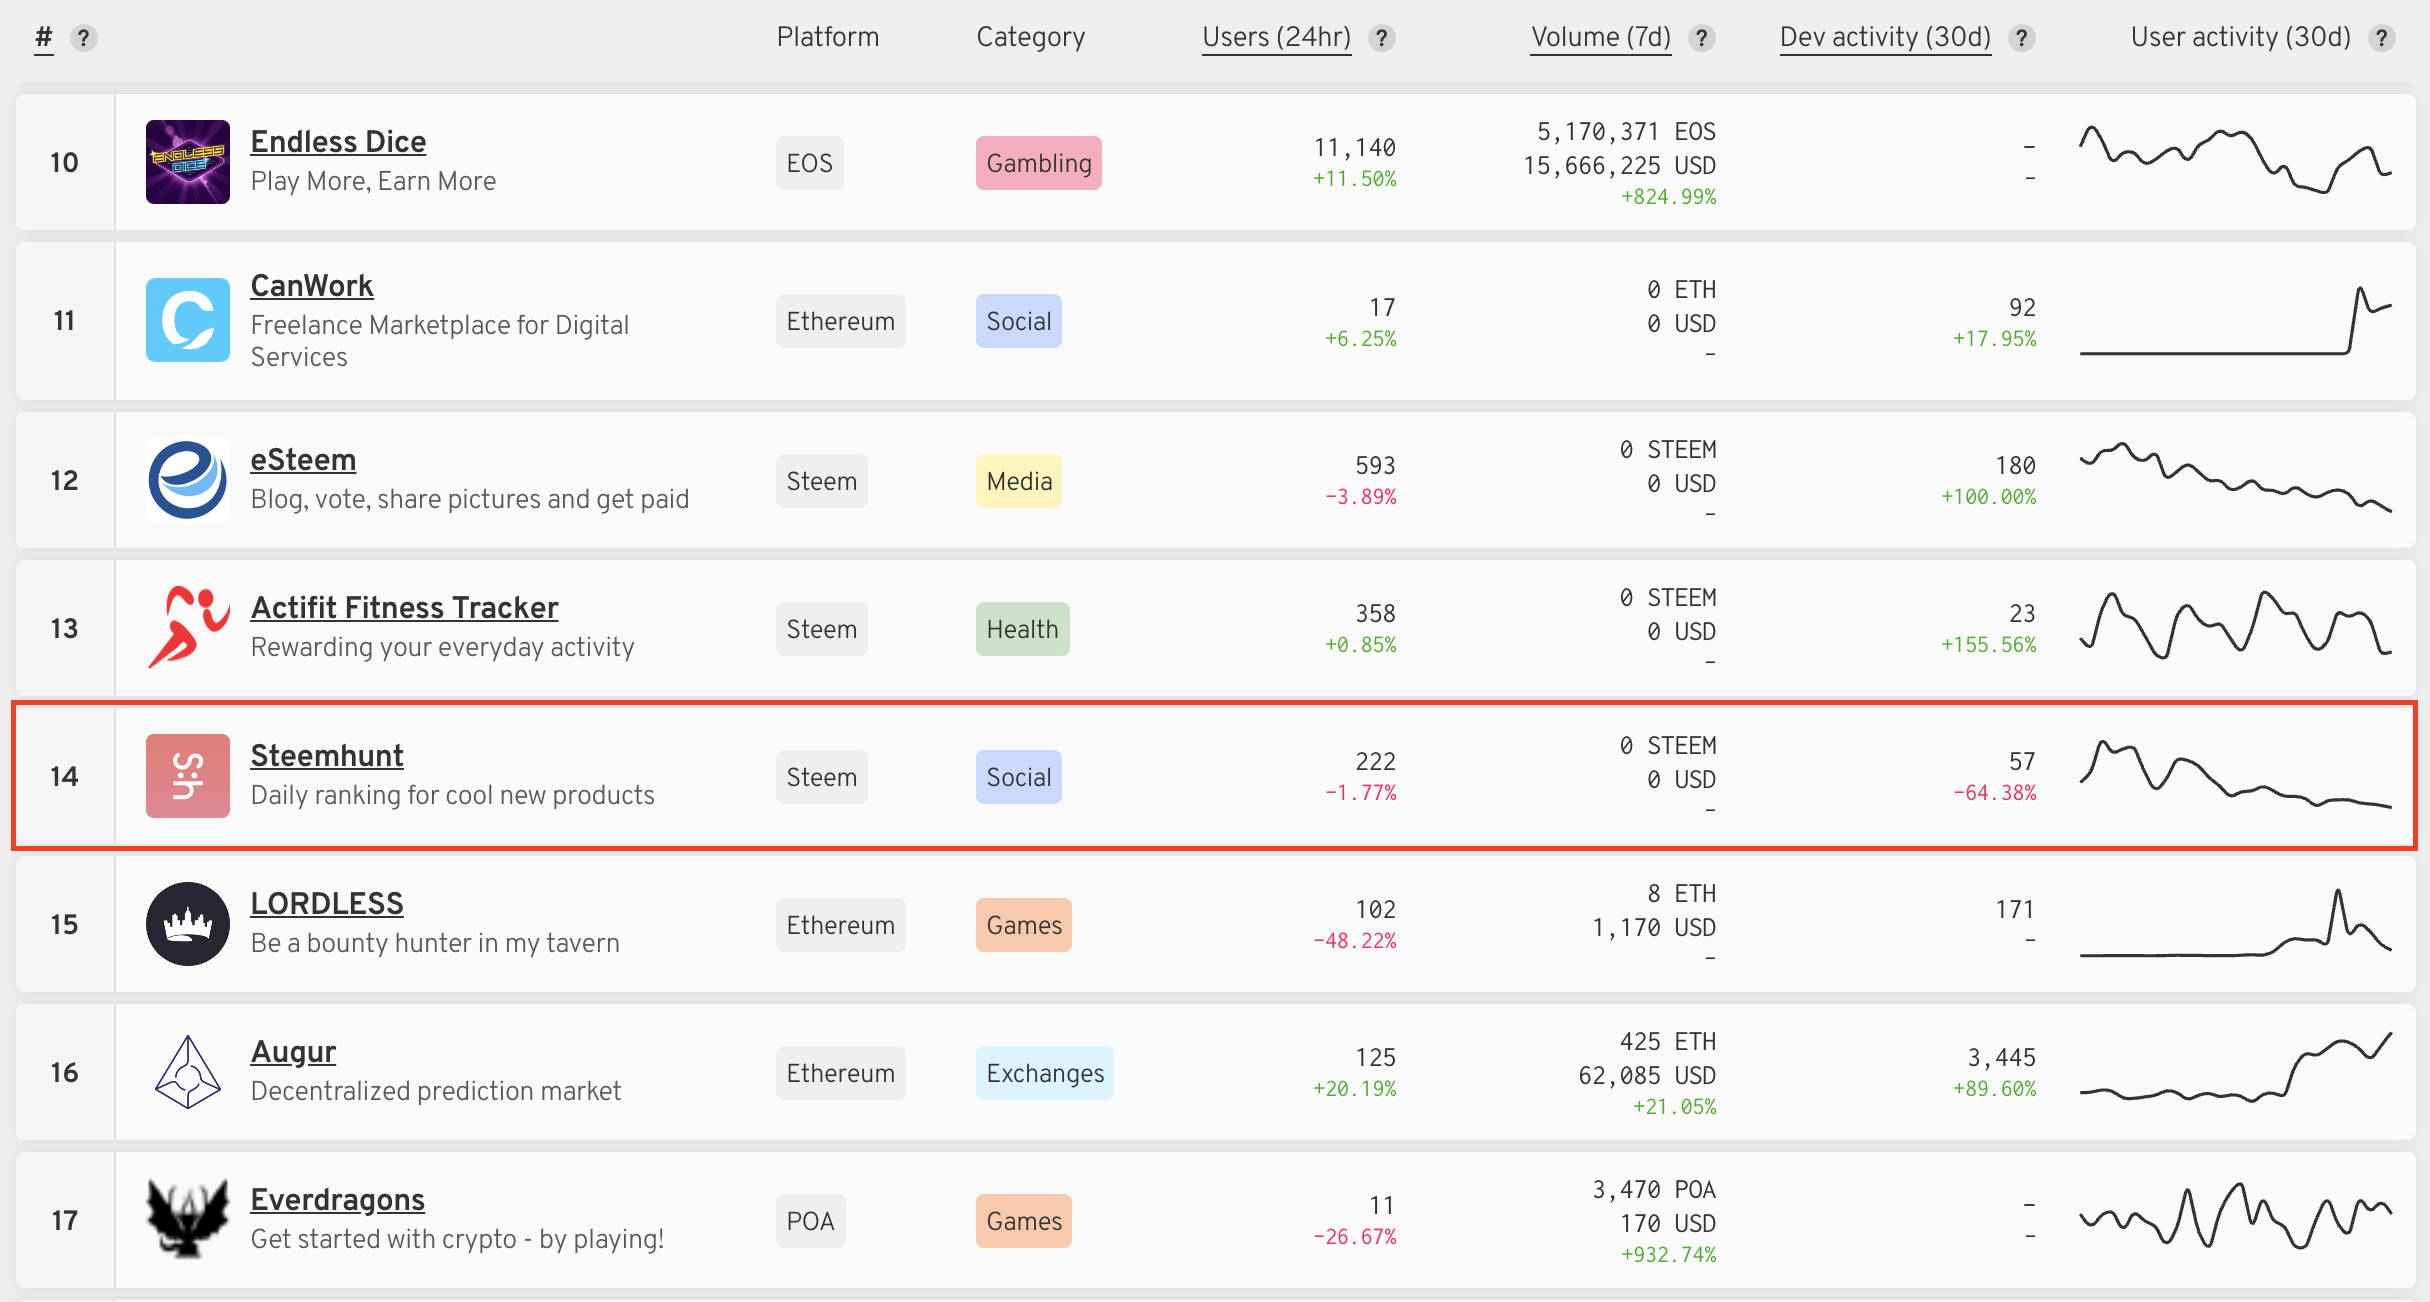Open the Steemhunt link
The height and width of the screenshot is (1302, 2430).
coord(327,756)
